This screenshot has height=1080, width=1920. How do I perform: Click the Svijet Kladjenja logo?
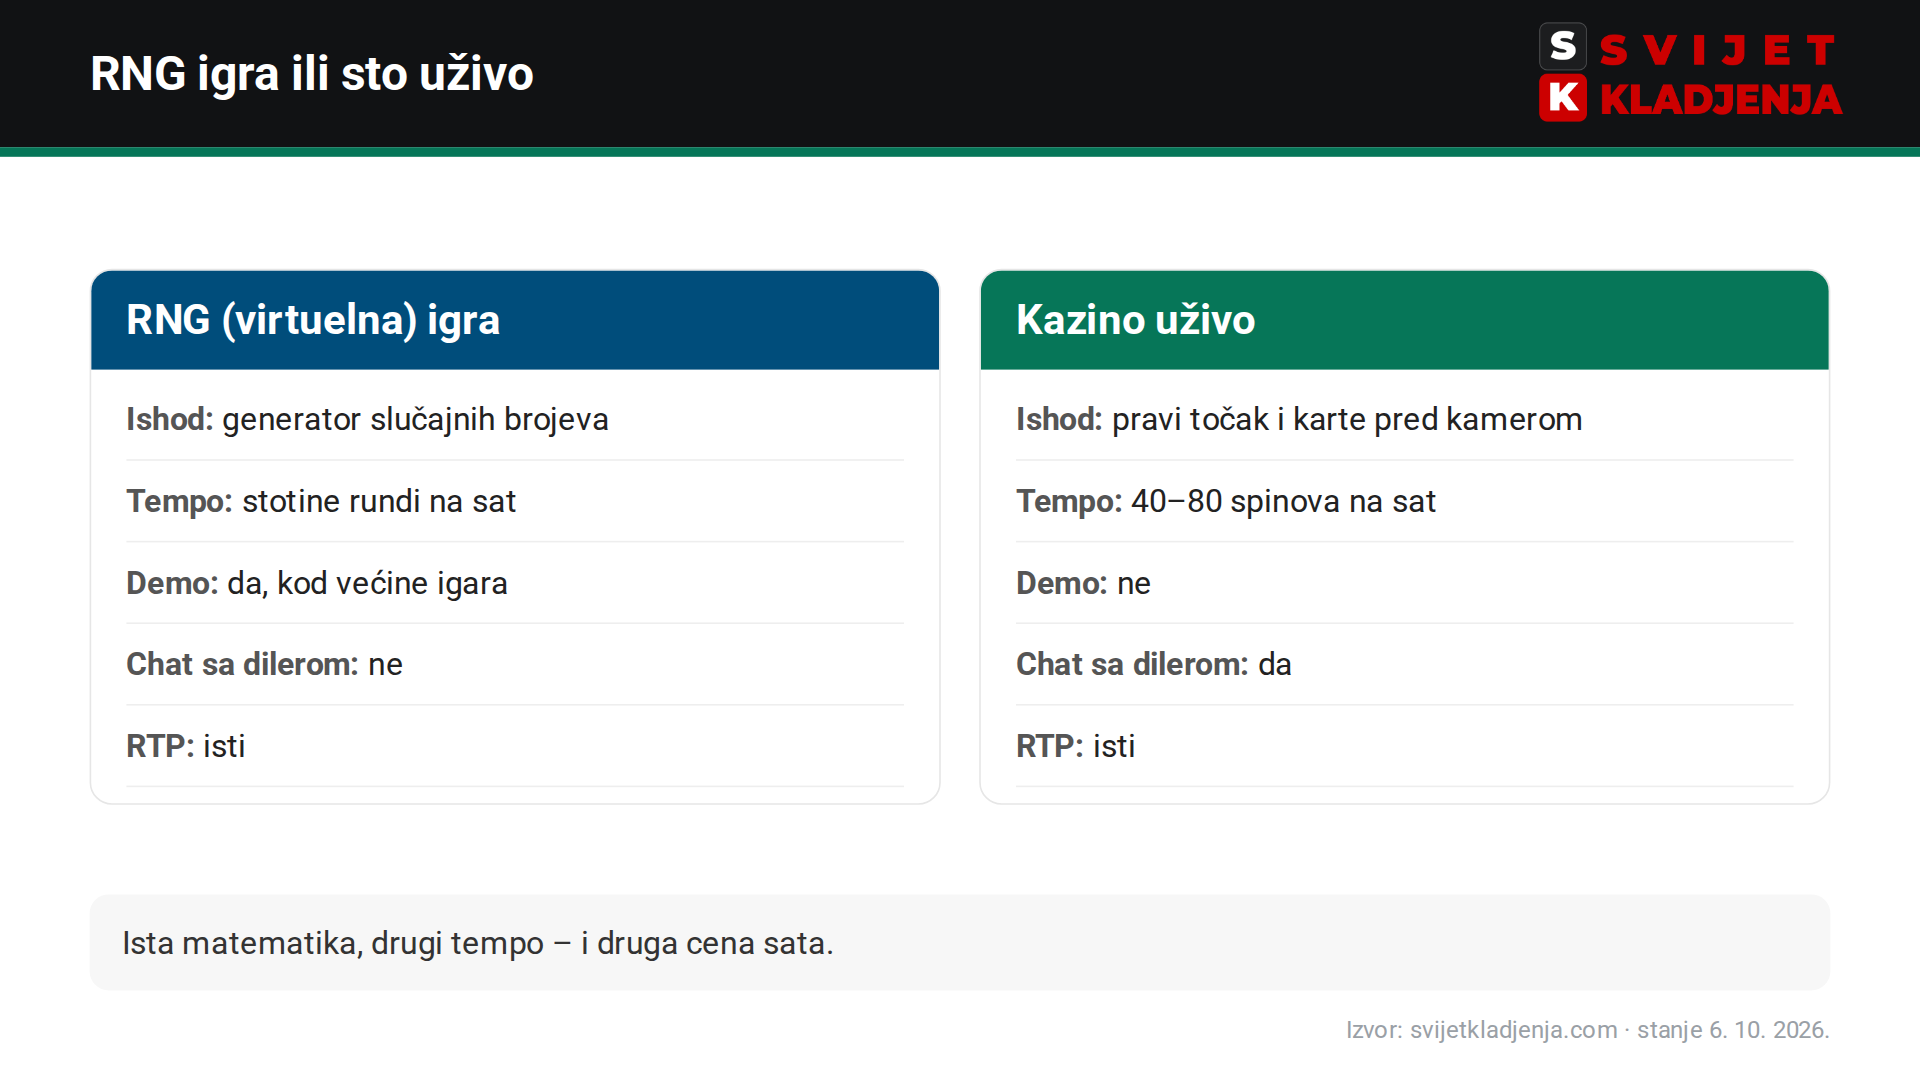pyautogui.click(x=1690, y=73)
